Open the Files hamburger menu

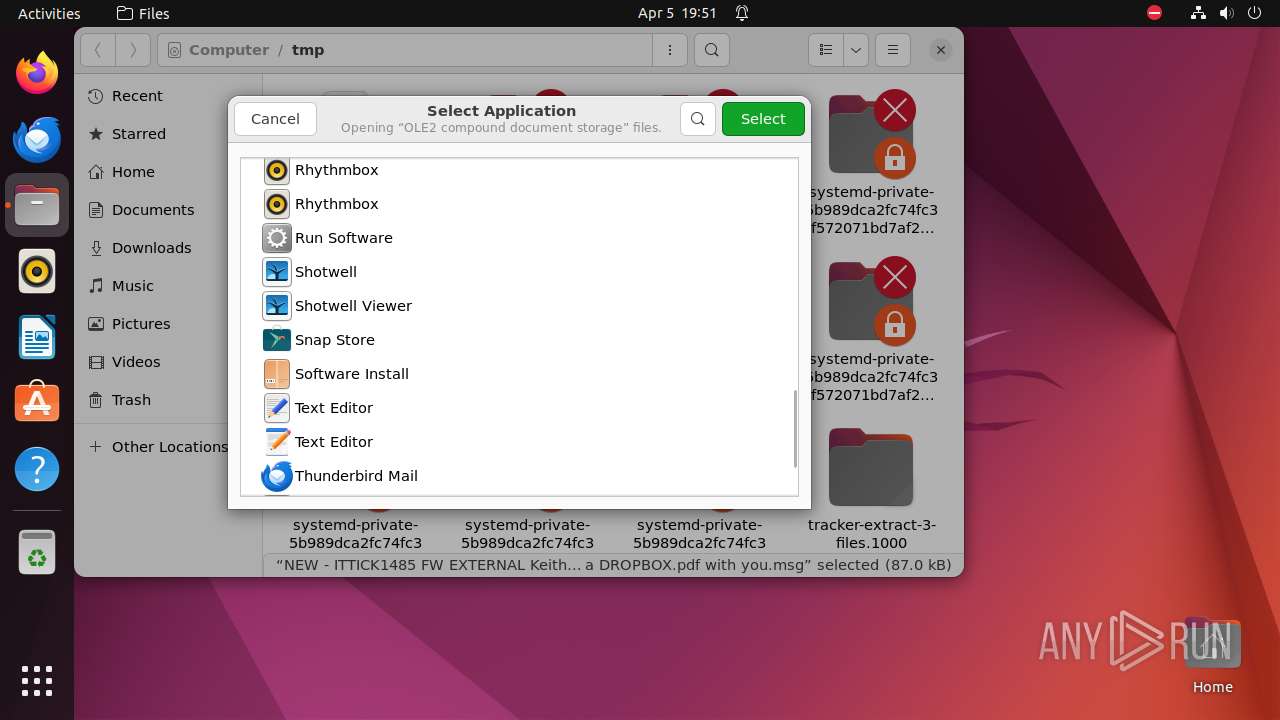(893, 50)
